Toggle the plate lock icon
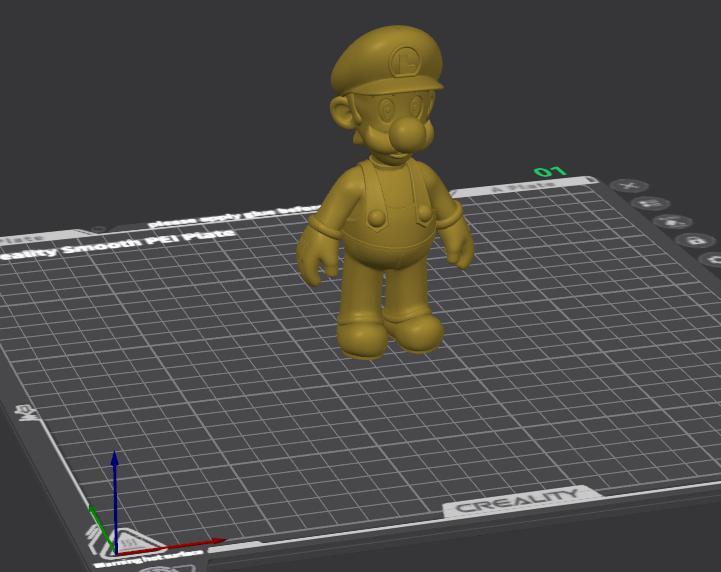This screenshot has width=721, height=572. [x=695, y=240]
